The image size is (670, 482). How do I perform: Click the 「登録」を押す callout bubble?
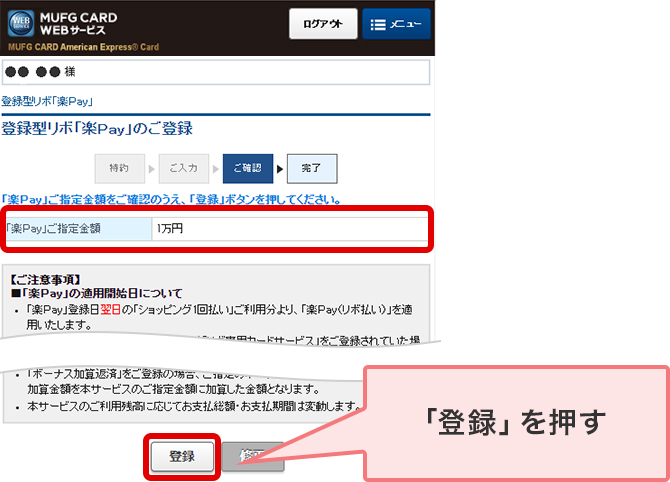pos(517,423)
